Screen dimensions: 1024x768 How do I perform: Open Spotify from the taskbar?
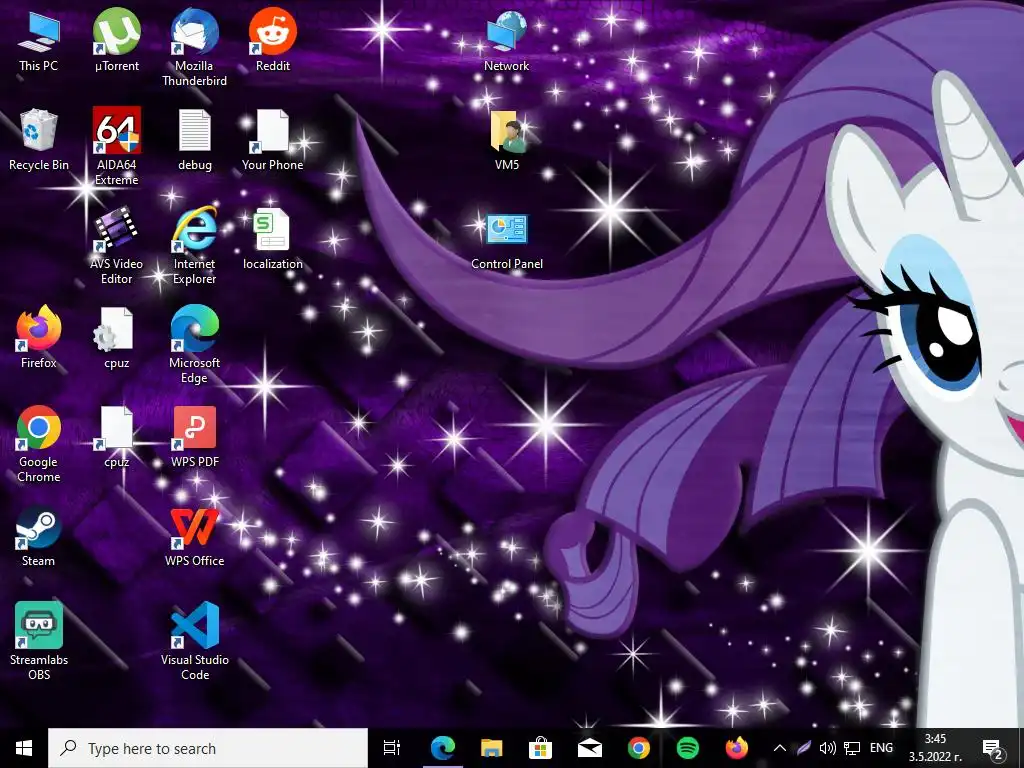[688, 748]
